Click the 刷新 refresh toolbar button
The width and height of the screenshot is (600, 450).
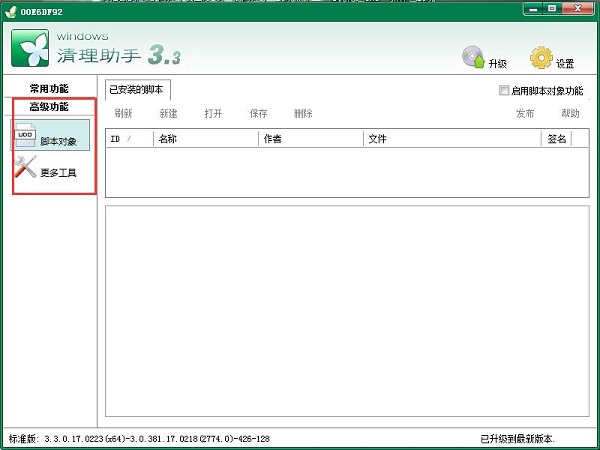123,113
